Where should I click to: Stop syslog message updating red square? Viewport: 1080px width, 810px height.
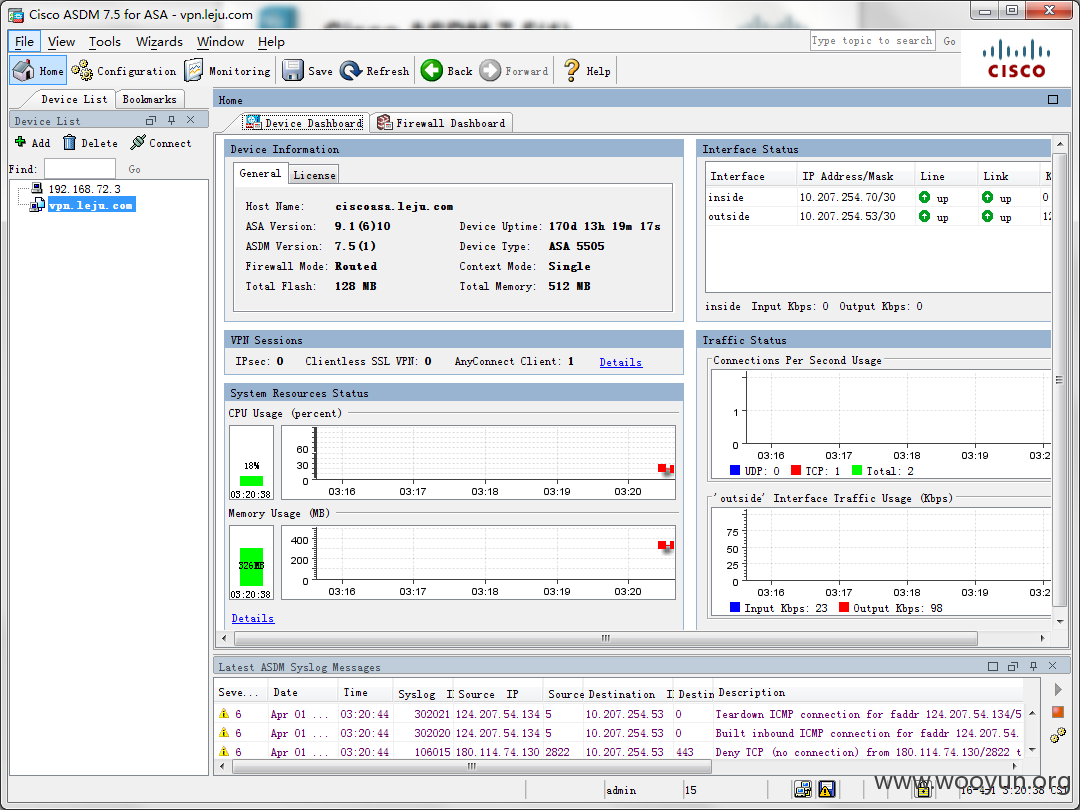tap(1058, 712)
